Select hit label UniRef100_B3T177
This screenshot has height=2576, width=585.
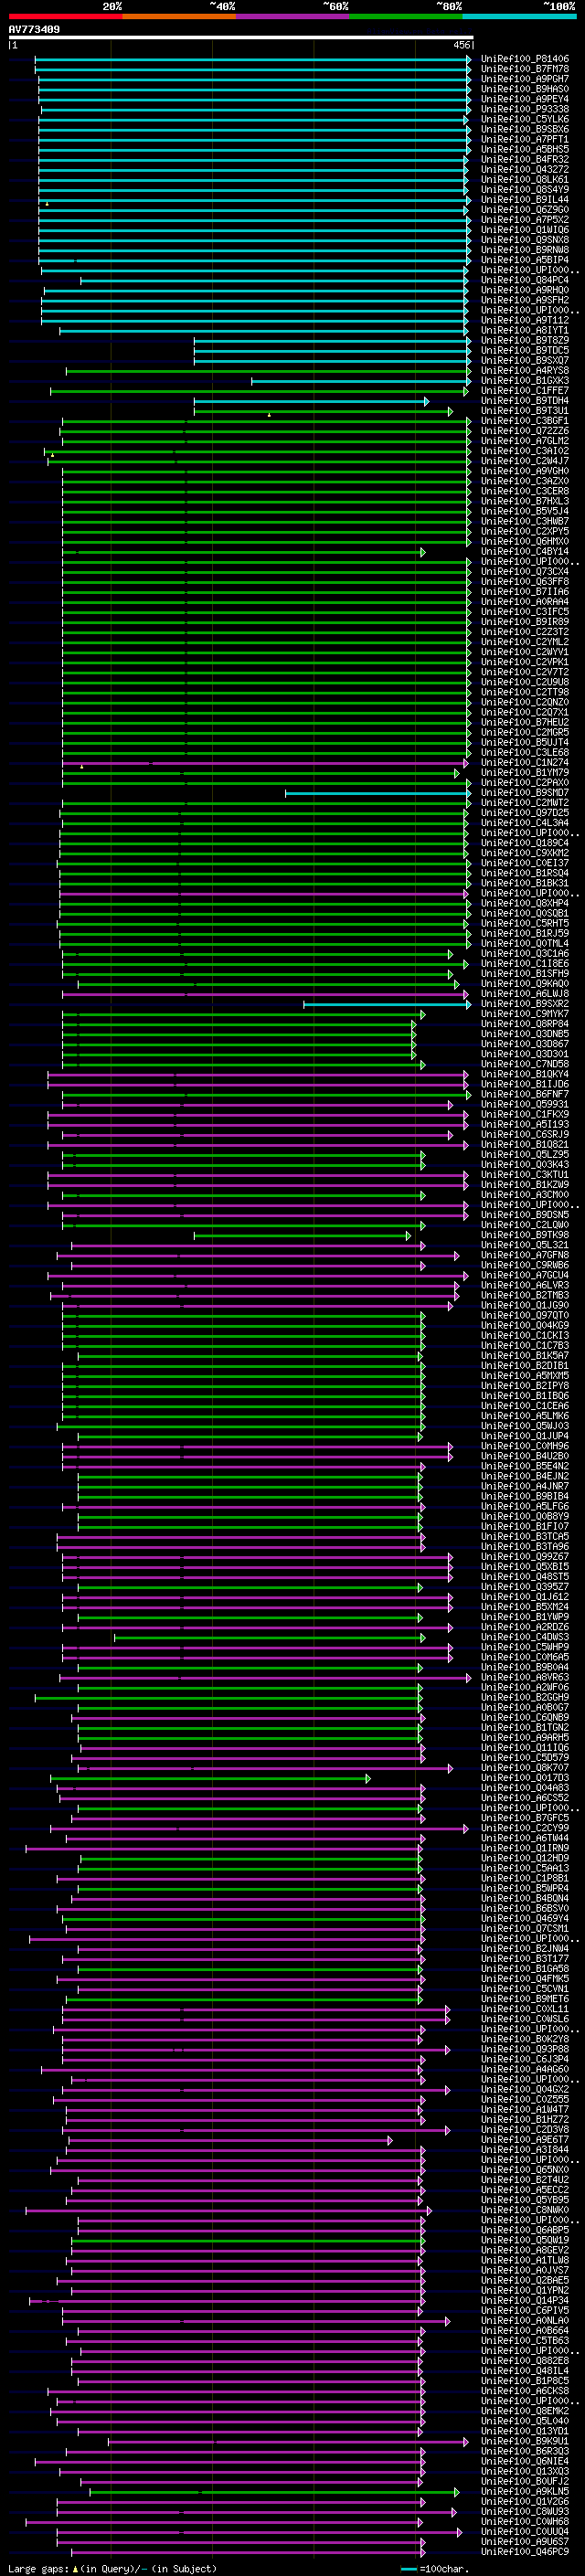(525, 1959)
